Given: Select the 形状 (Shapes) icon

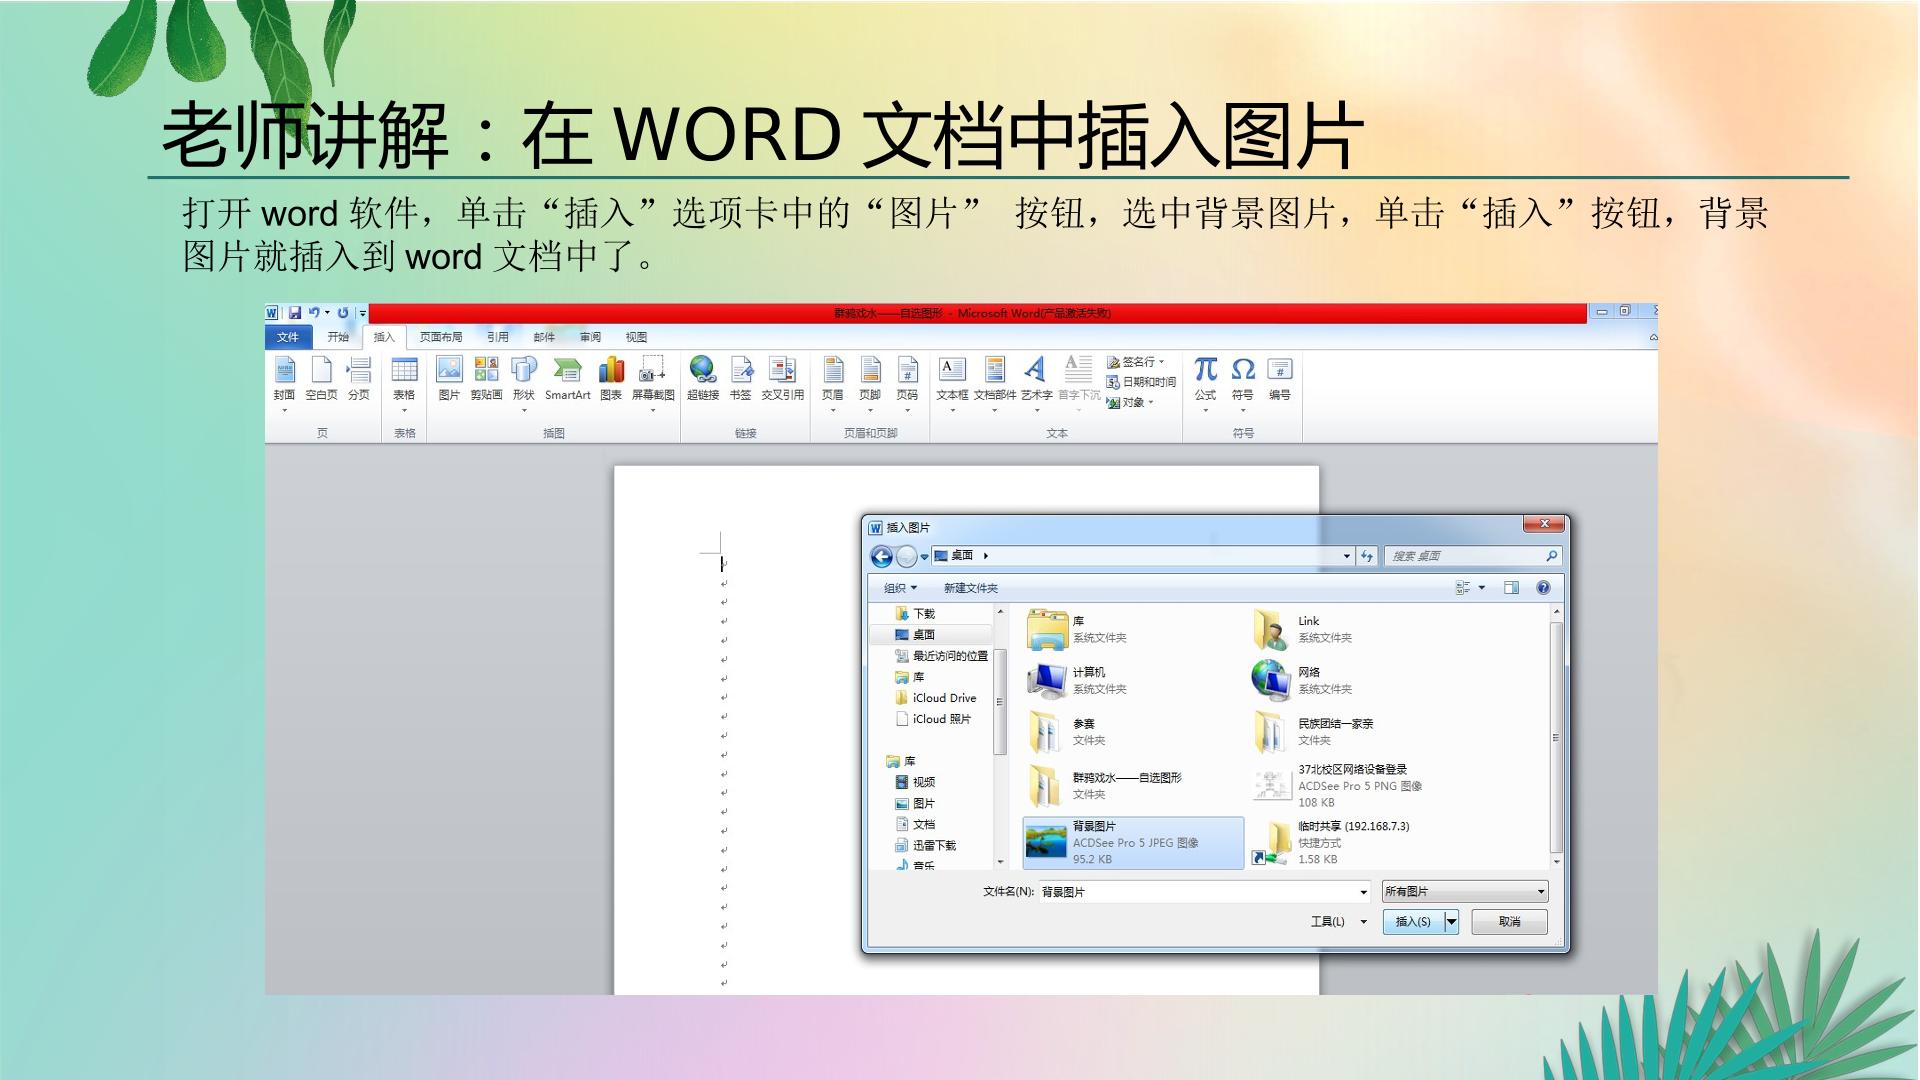Looking at the screenshot, I should [524, 370].
